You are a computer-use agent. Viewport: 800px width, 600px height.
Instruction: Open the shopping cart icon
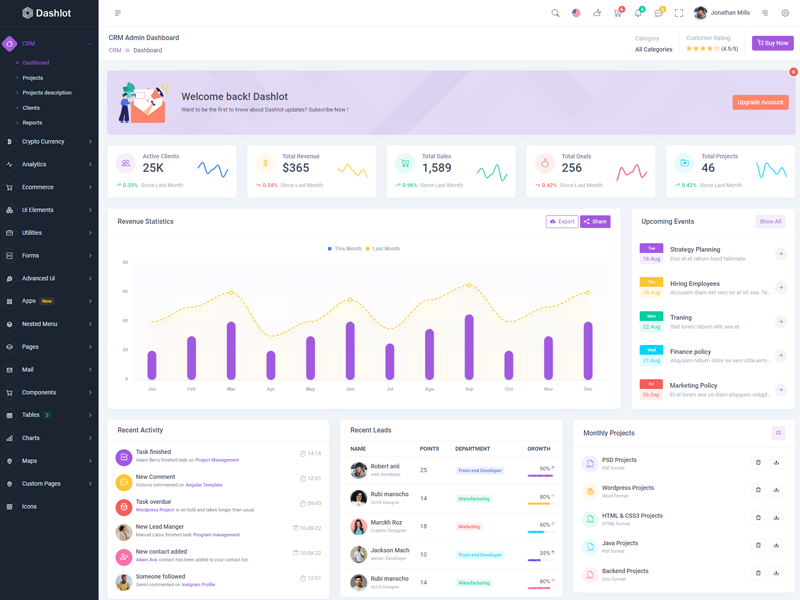[x=617, y=13]
